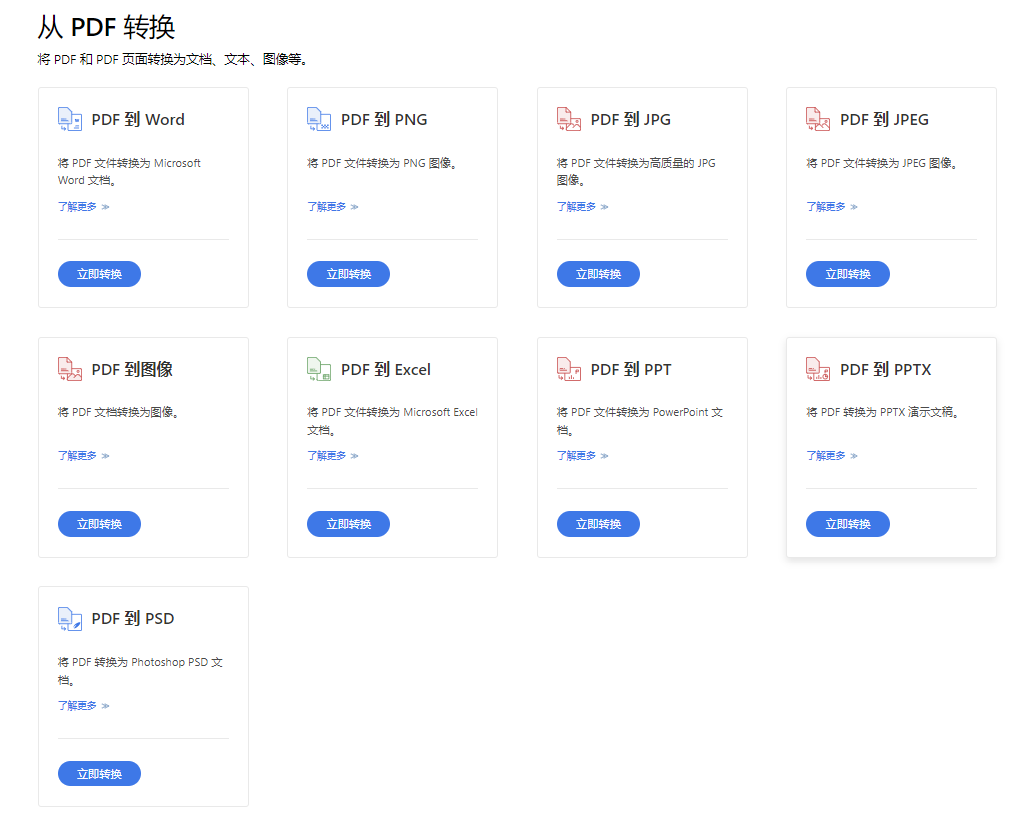Click 立即转换 in PDF 到 PNG card

coord(349,274)
